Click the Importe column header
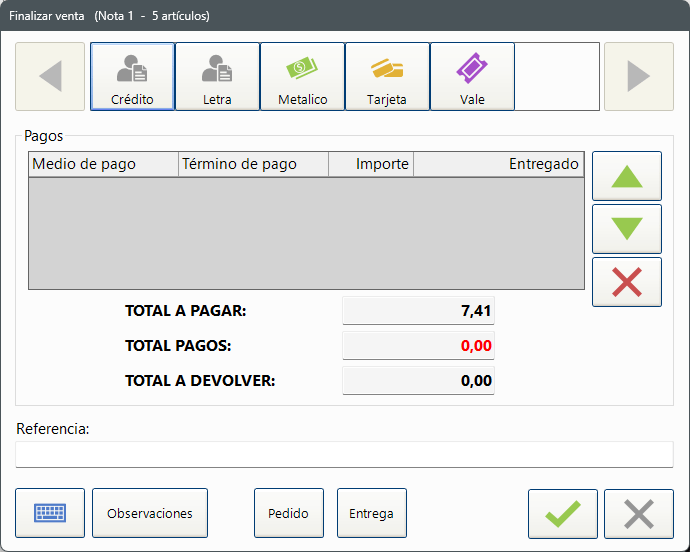 (370, 164)
